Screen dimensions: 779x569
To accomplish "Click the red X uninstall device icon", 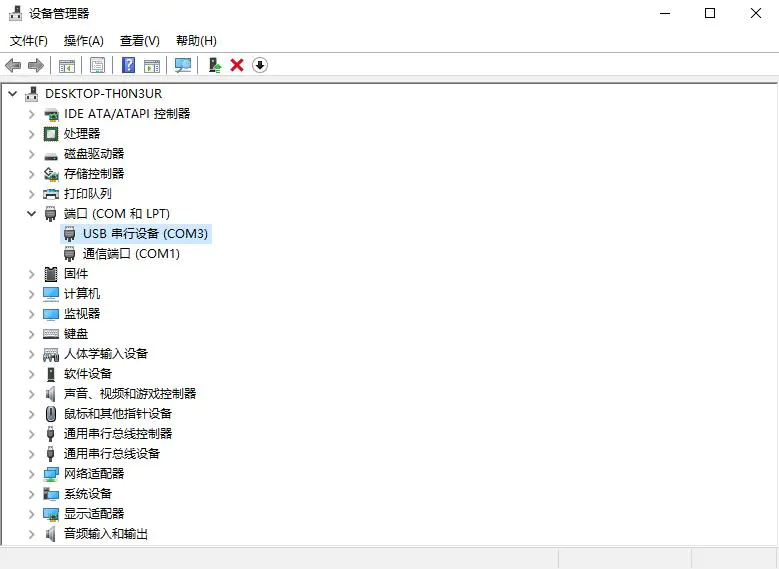I will [x=237, y=65].
